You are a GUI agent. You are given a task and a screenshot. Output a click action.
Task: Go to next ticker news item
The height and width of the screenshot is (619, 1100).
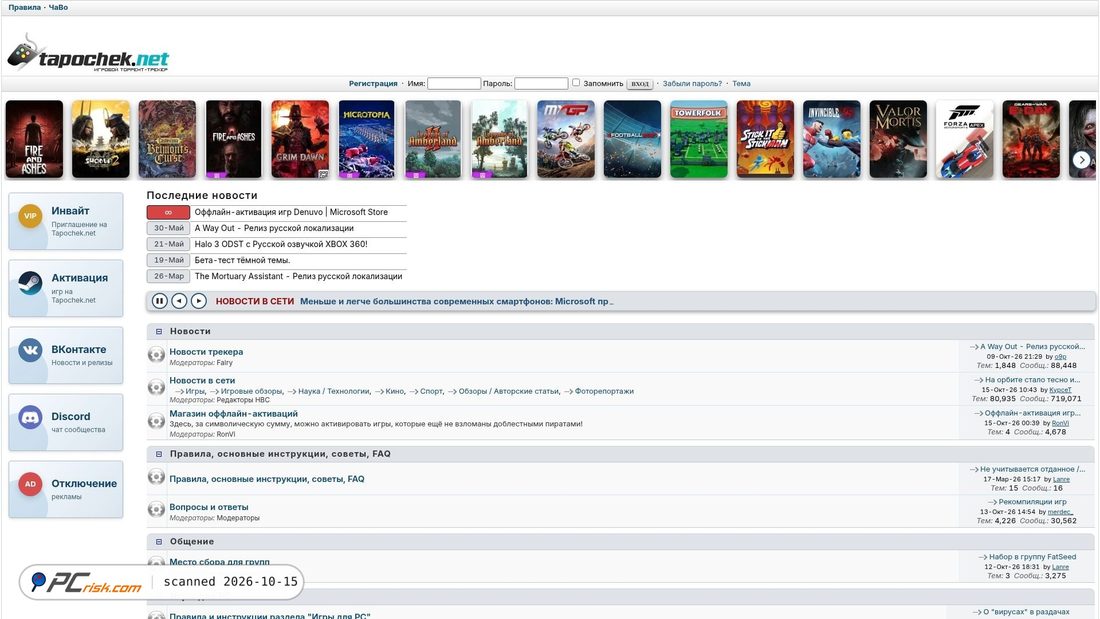199,301
